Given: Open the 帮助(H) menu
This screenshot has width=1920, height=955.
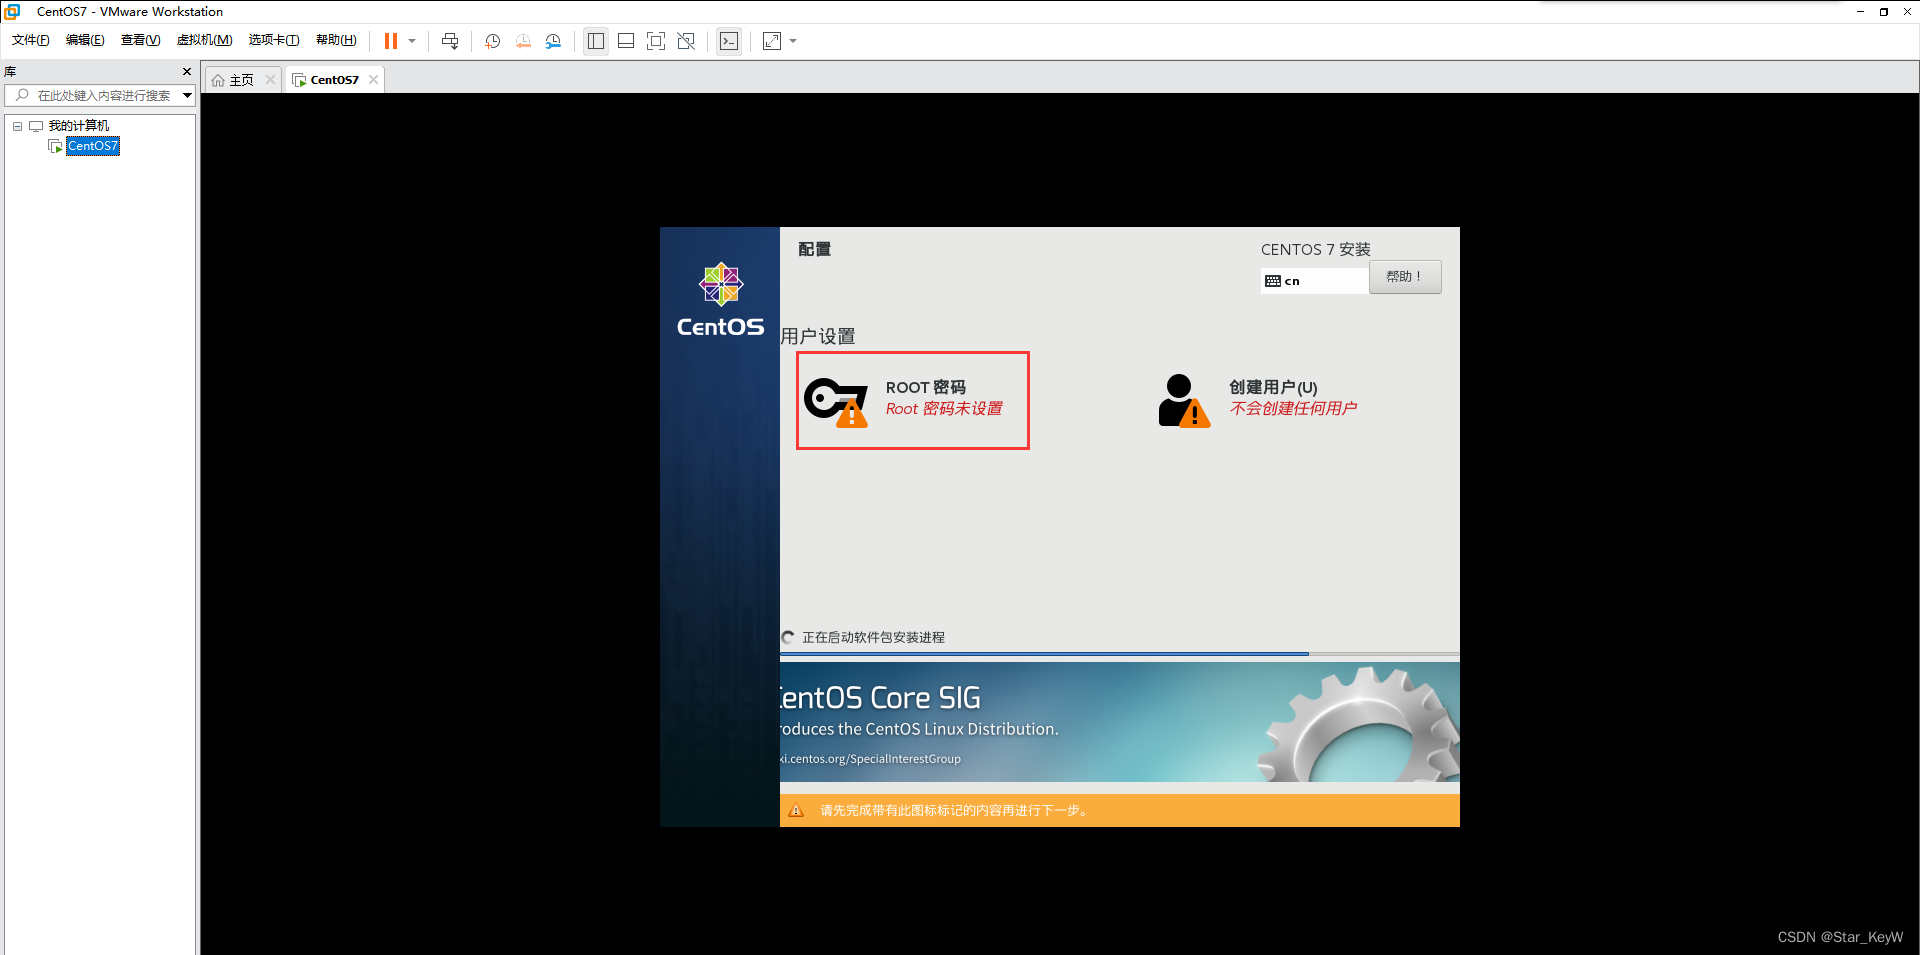Looking at the screenshot, I should tap(335, 40).
